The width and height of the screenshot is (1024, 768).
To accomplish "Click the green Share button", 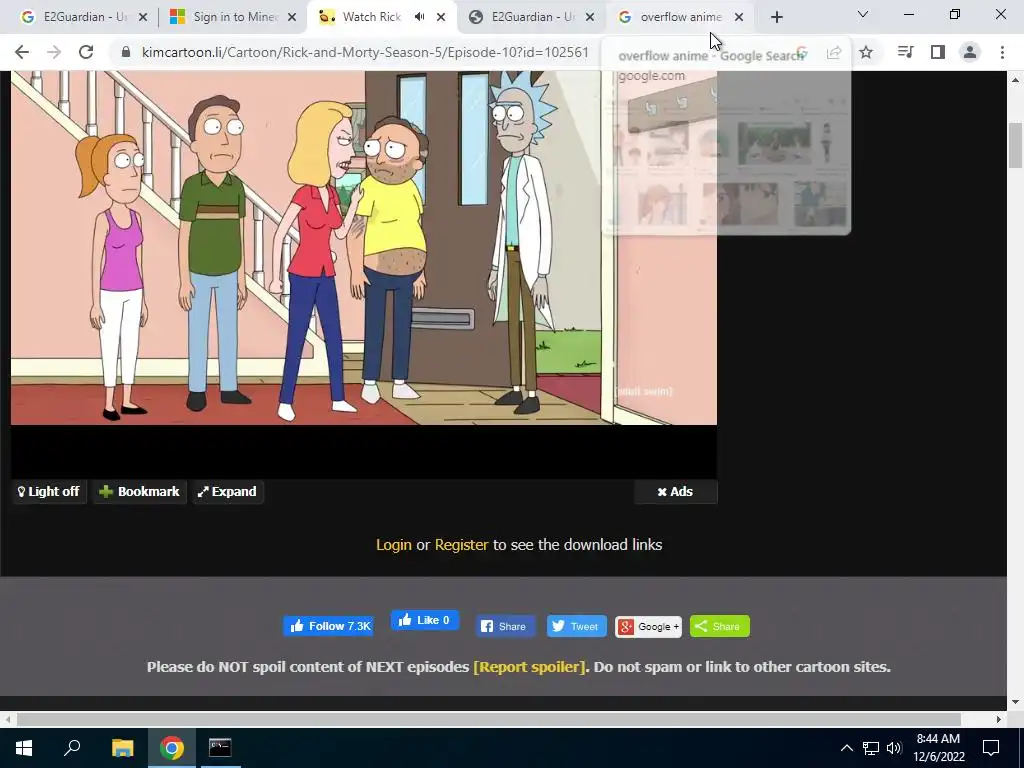I will pyautogui.click(x=720, y=626).
